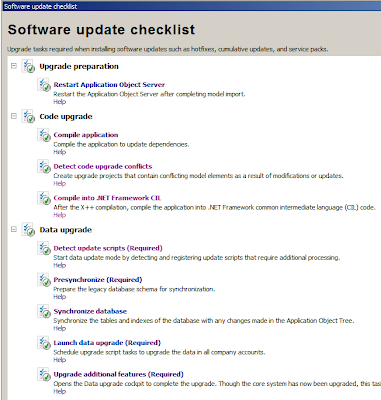Click the large Software update checklist heading
The image size is (381, 400).
(x=101, y=30)
